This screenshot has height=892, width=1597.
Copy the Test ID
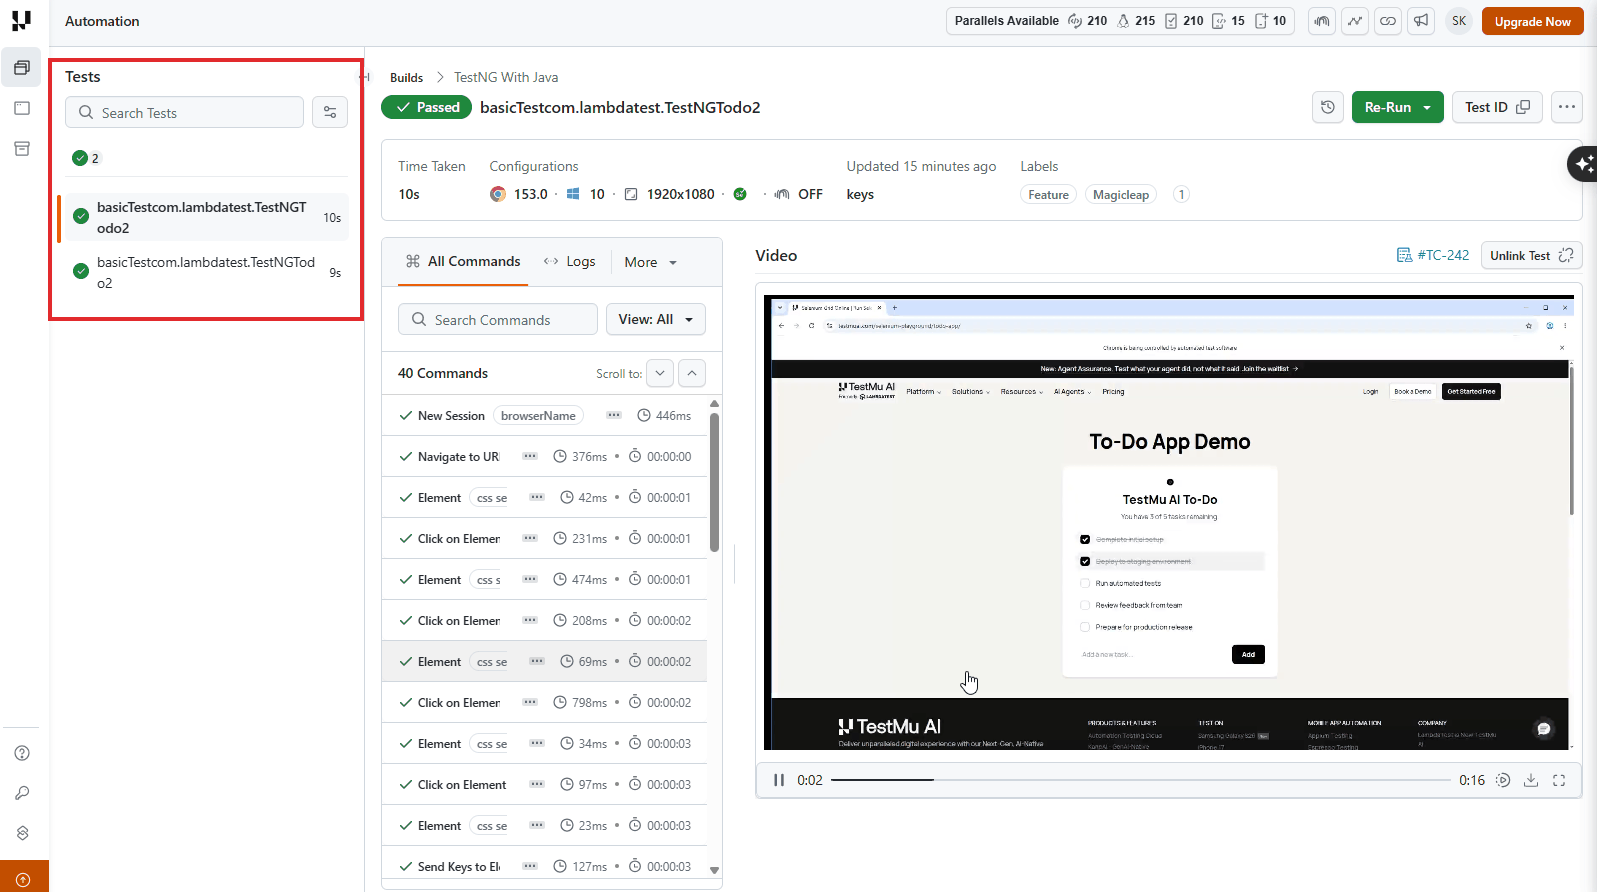1497,107
